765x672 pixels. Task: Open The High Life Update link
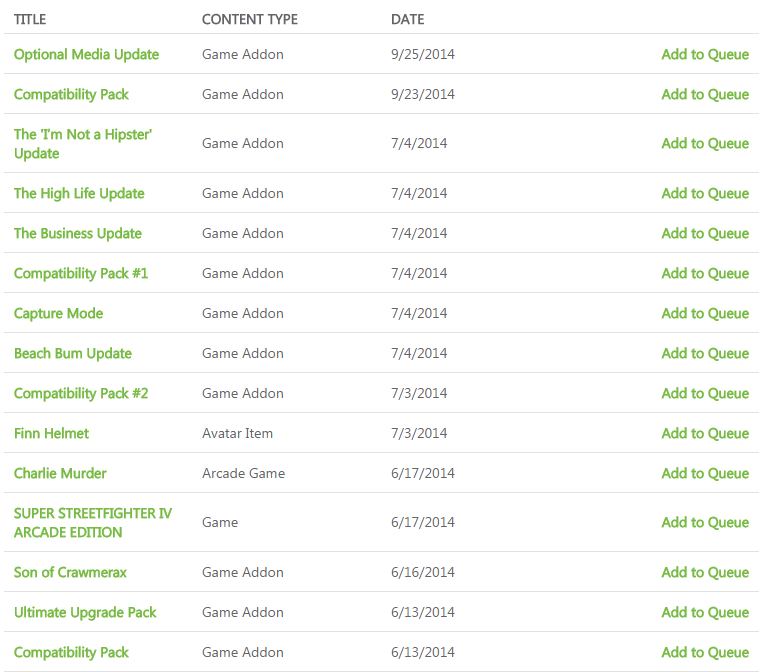[x=79, y=193]
